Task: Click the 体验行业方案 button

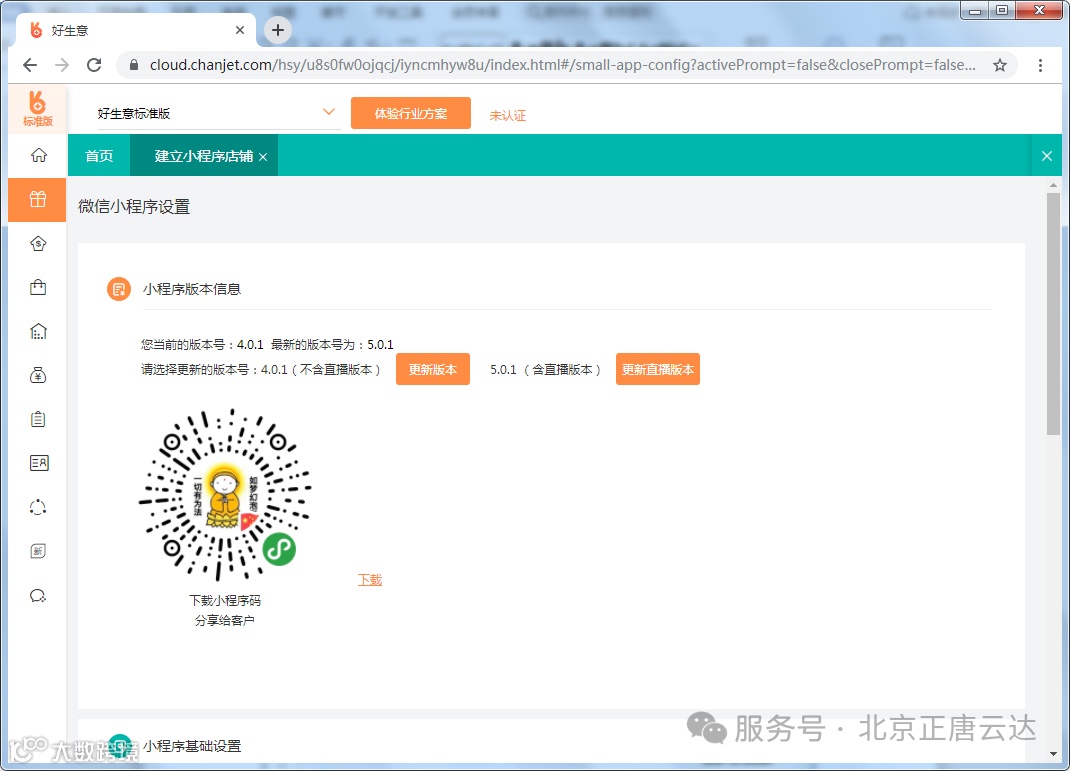Action: 411,113
